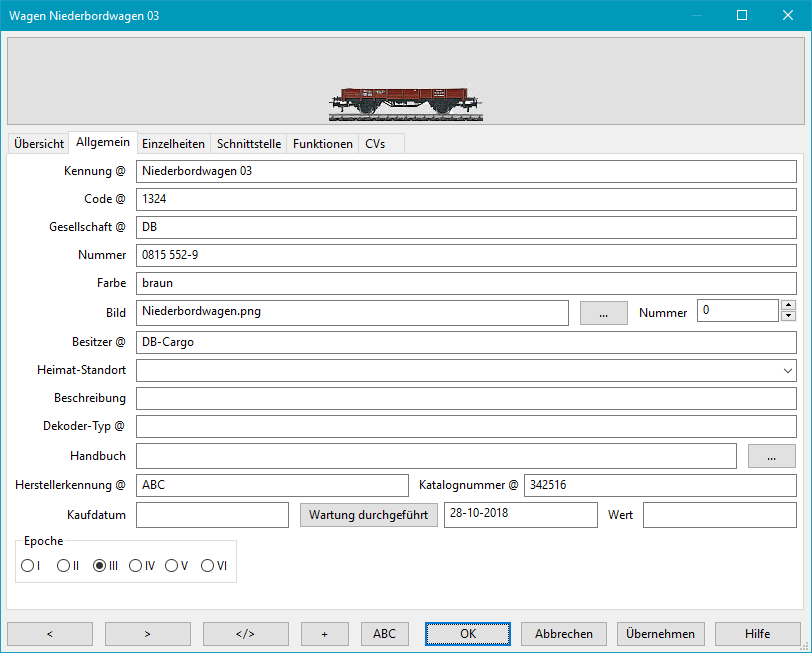Browse for Bild image file

tap(603, 313)
